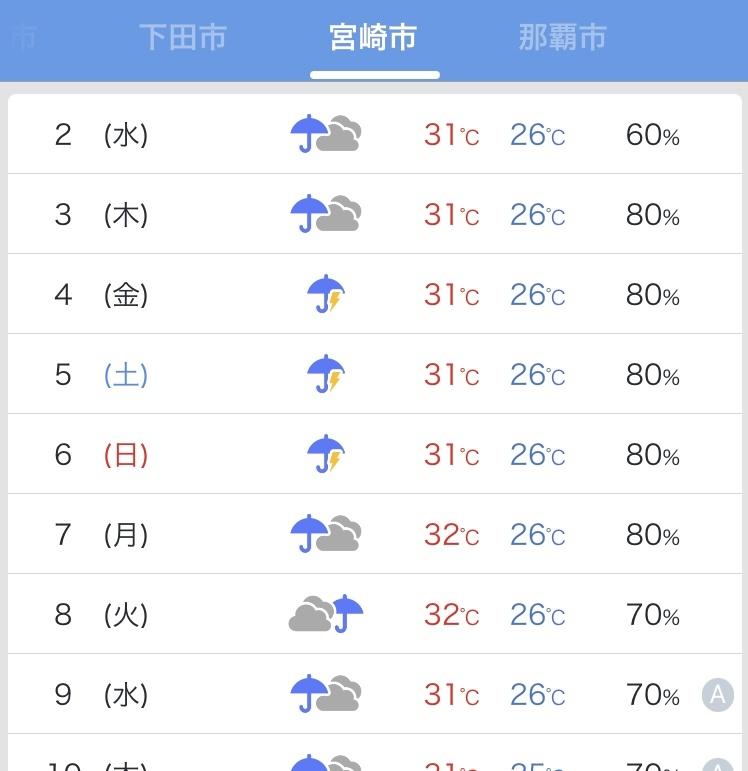Click the 32°C high for day 7
Image resolution: width=748 pixels, height=771 pixels.
pyautogui.click(x=451, y=534)
